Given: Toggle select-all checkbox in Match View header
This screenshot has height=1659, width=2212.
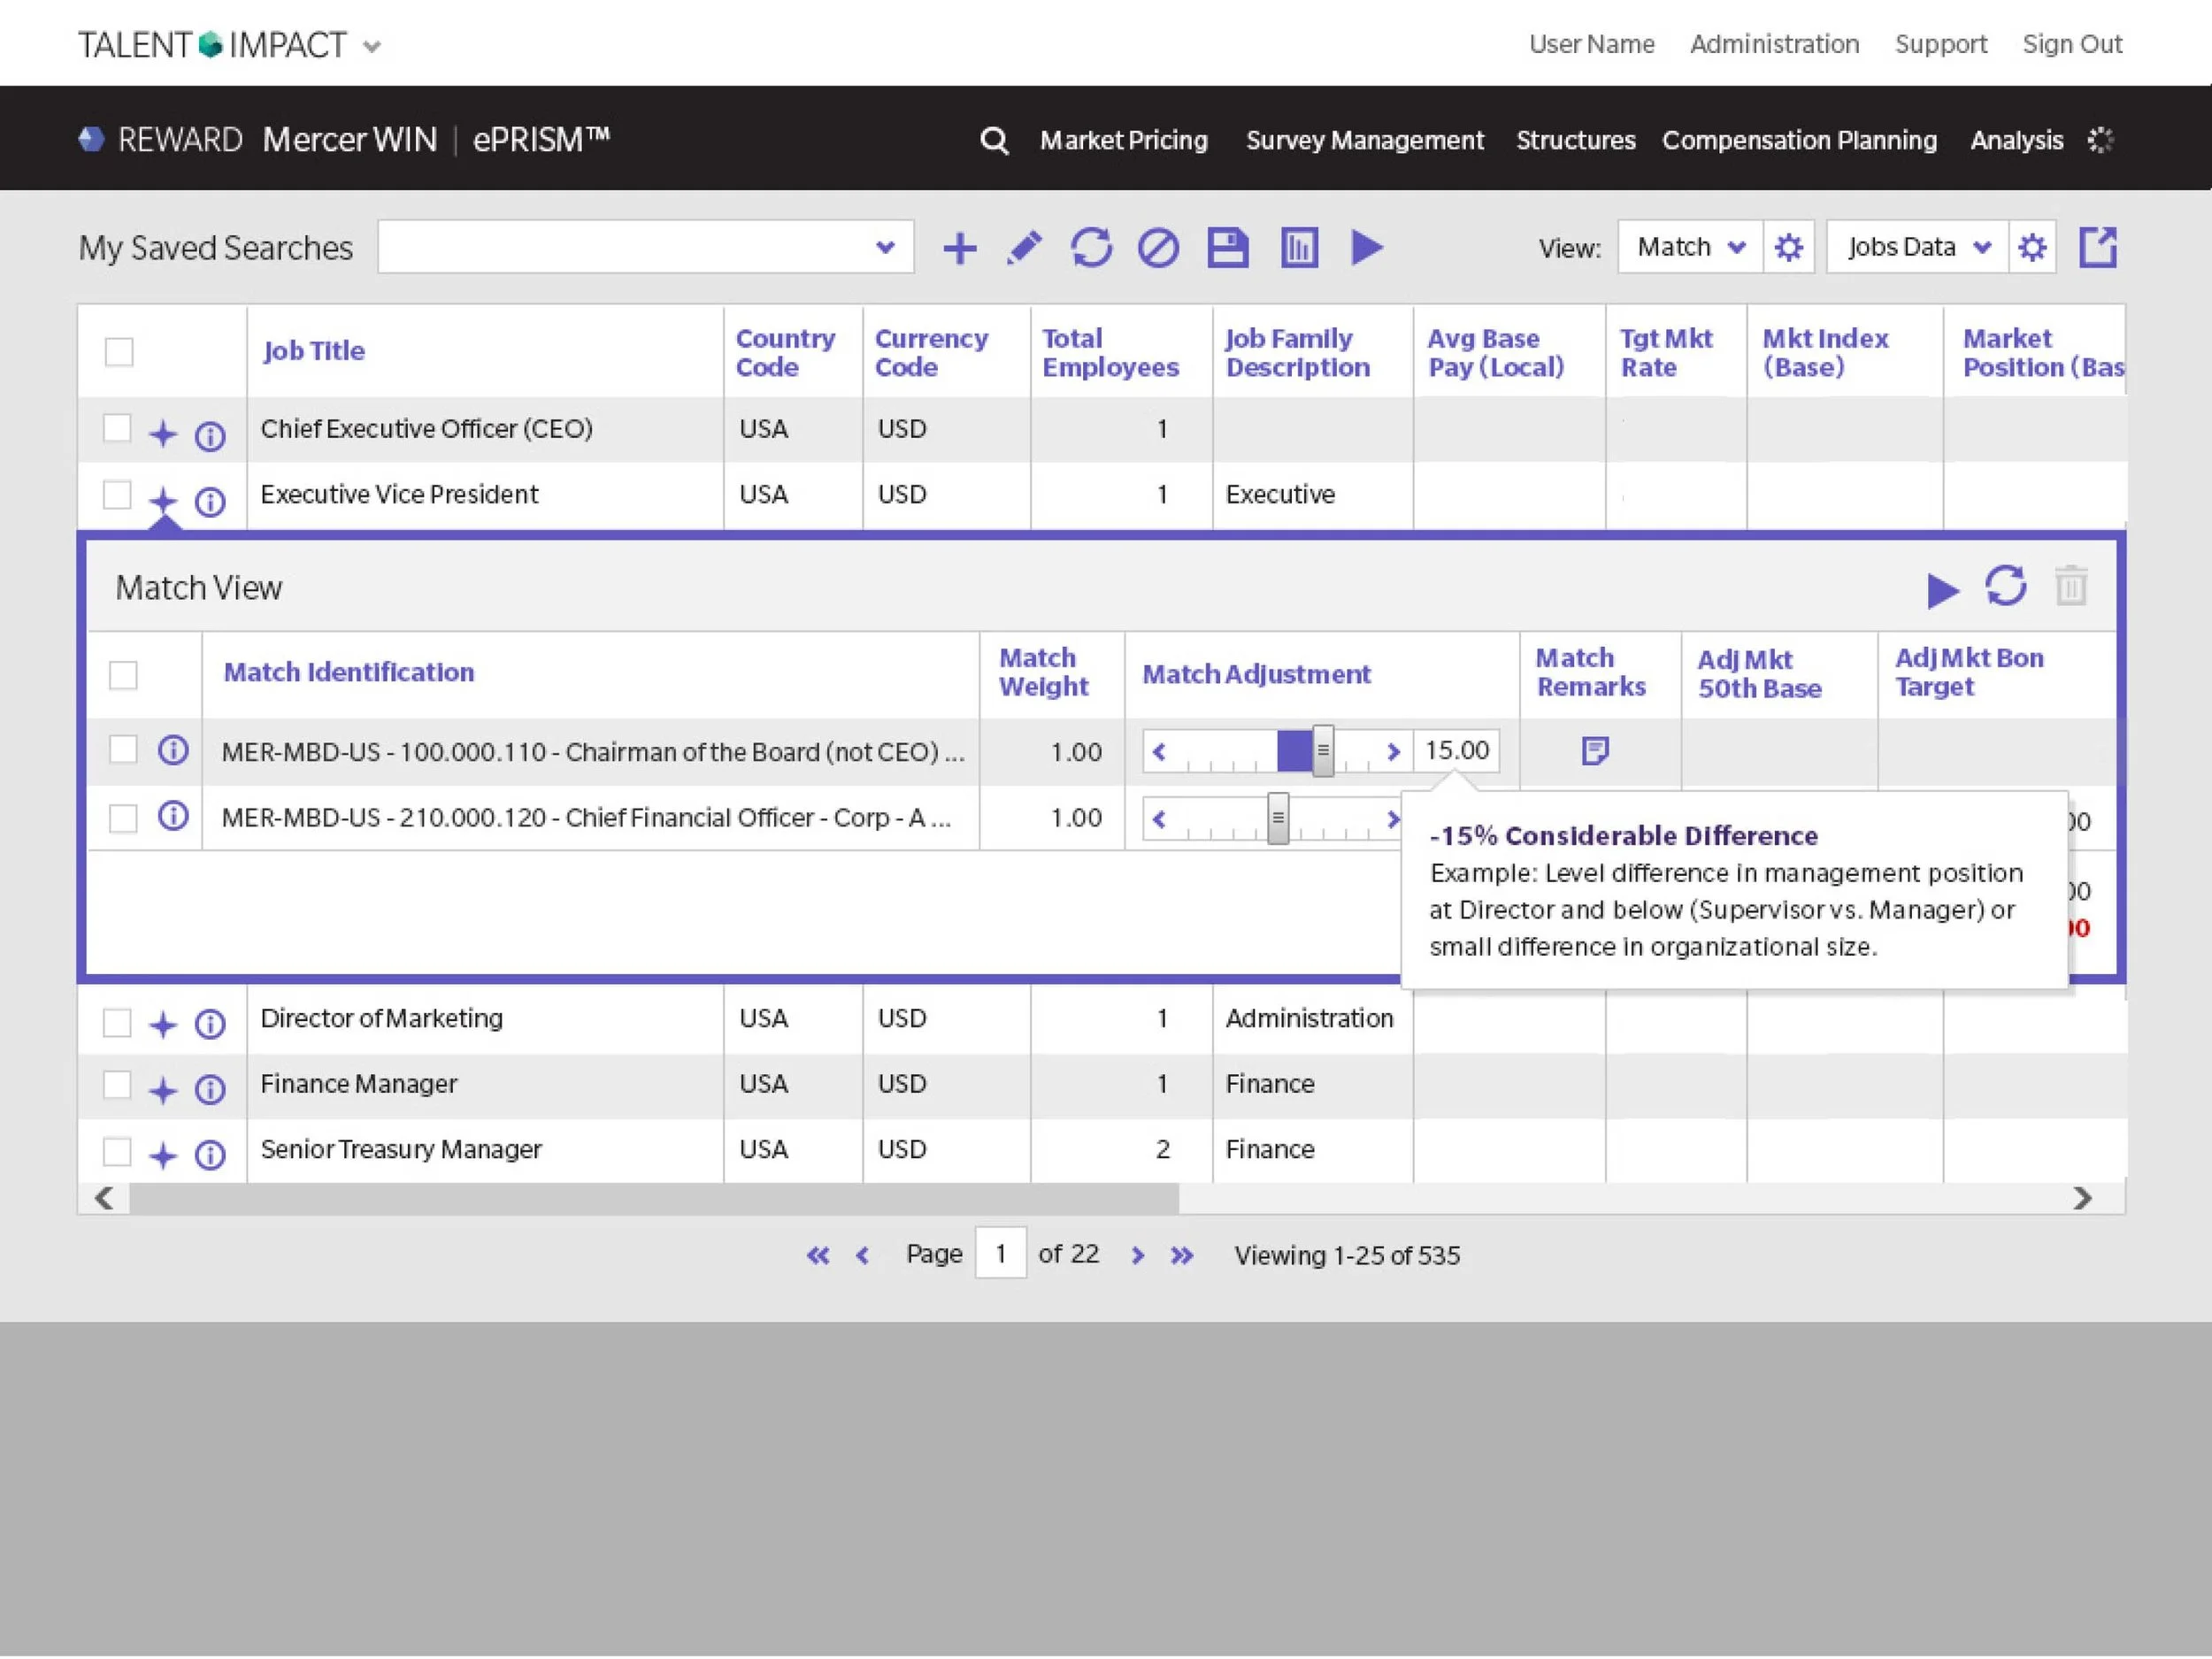Looking at the screenshot, I should pos(123,675).
